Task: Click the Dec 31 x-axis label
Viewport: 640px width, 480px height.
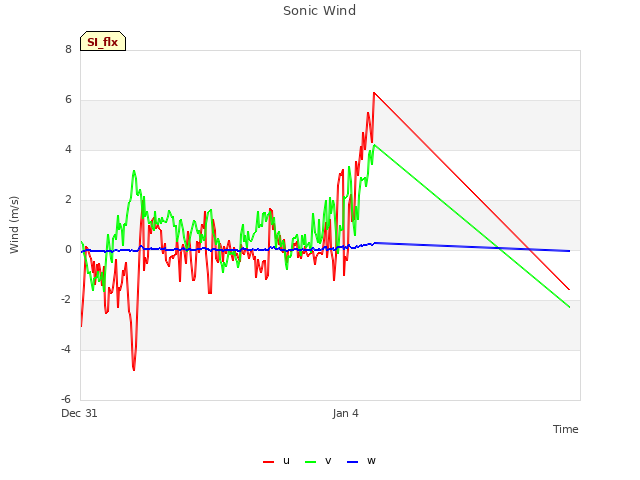Action: pyautogui.click(x=79, y=413)
